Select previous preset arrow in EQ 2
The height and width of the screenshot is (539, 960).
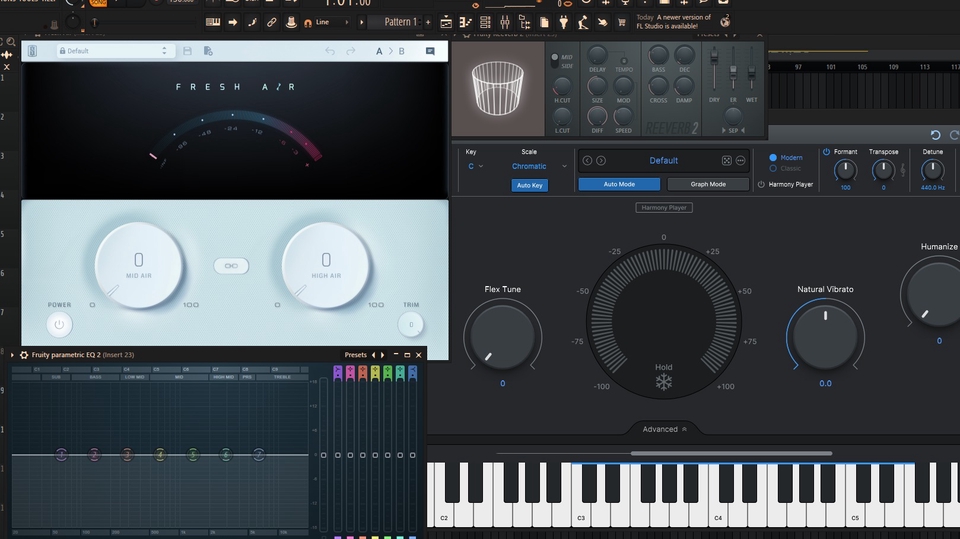click(x=373, y=355)
